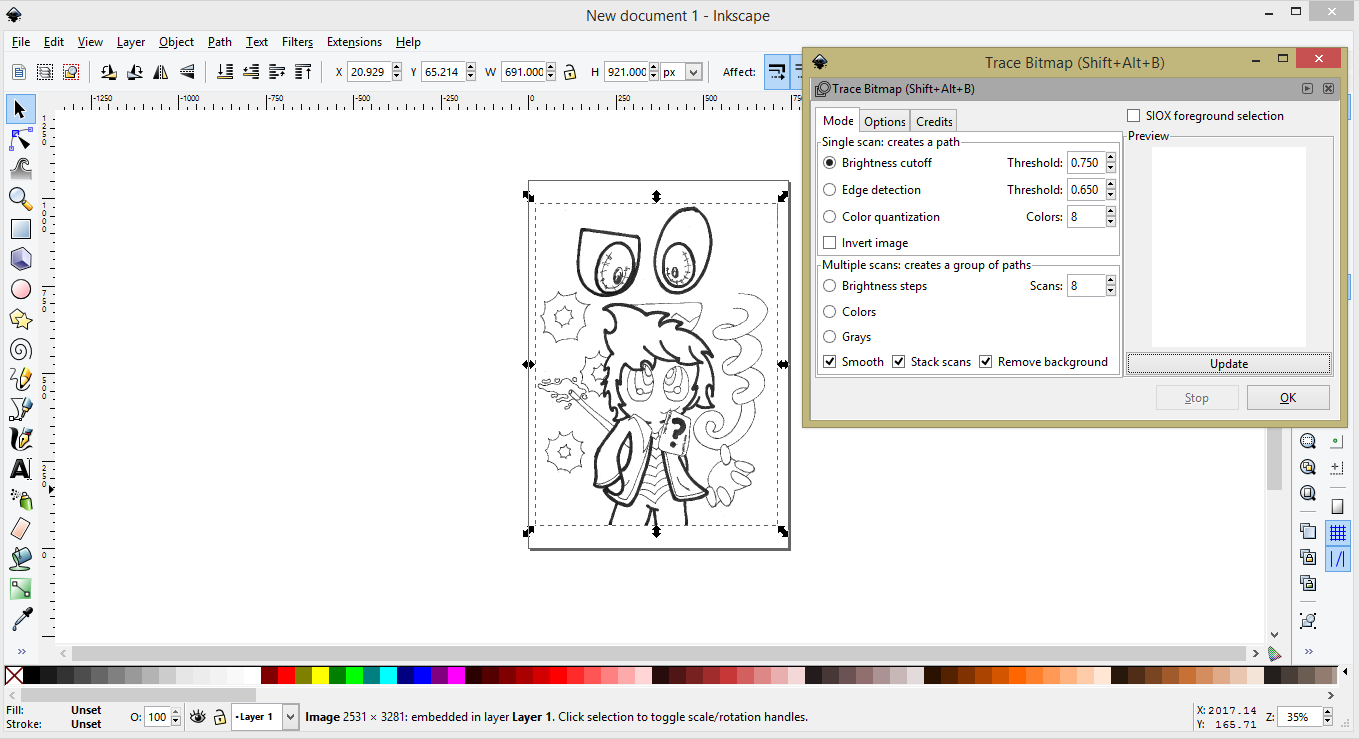Enable the Invert image checkbox

829,242
